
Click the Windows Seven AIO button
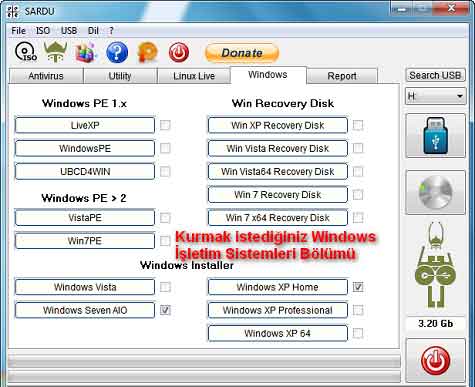pos(85,310)
